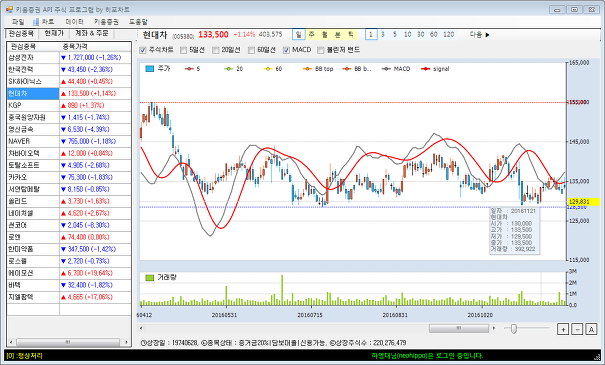Click the signal legend marker
The image size is (605, 365).
[426, 69]
